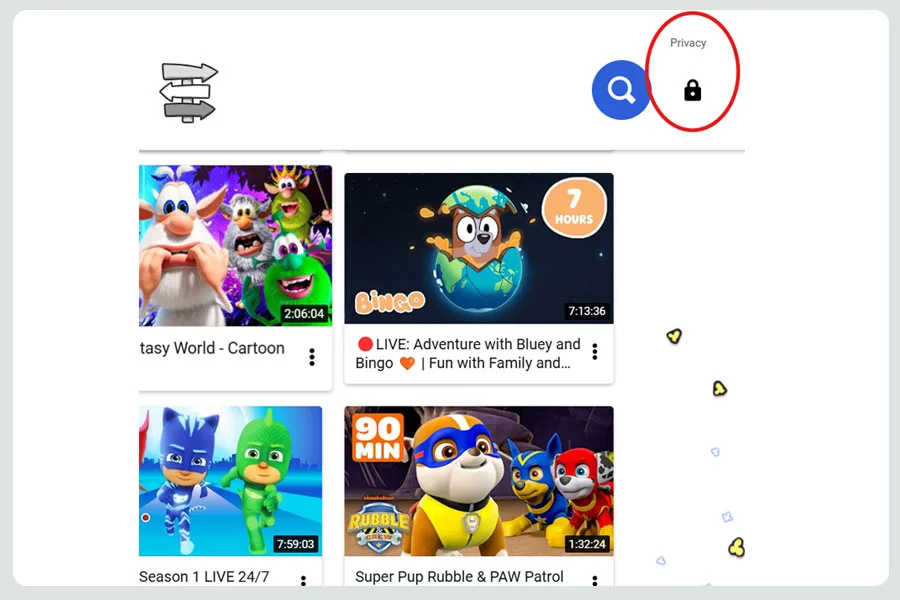Open options for Fantasy World Cartoon video
Screen dimensions: 900x600
[x=312, y=357]
